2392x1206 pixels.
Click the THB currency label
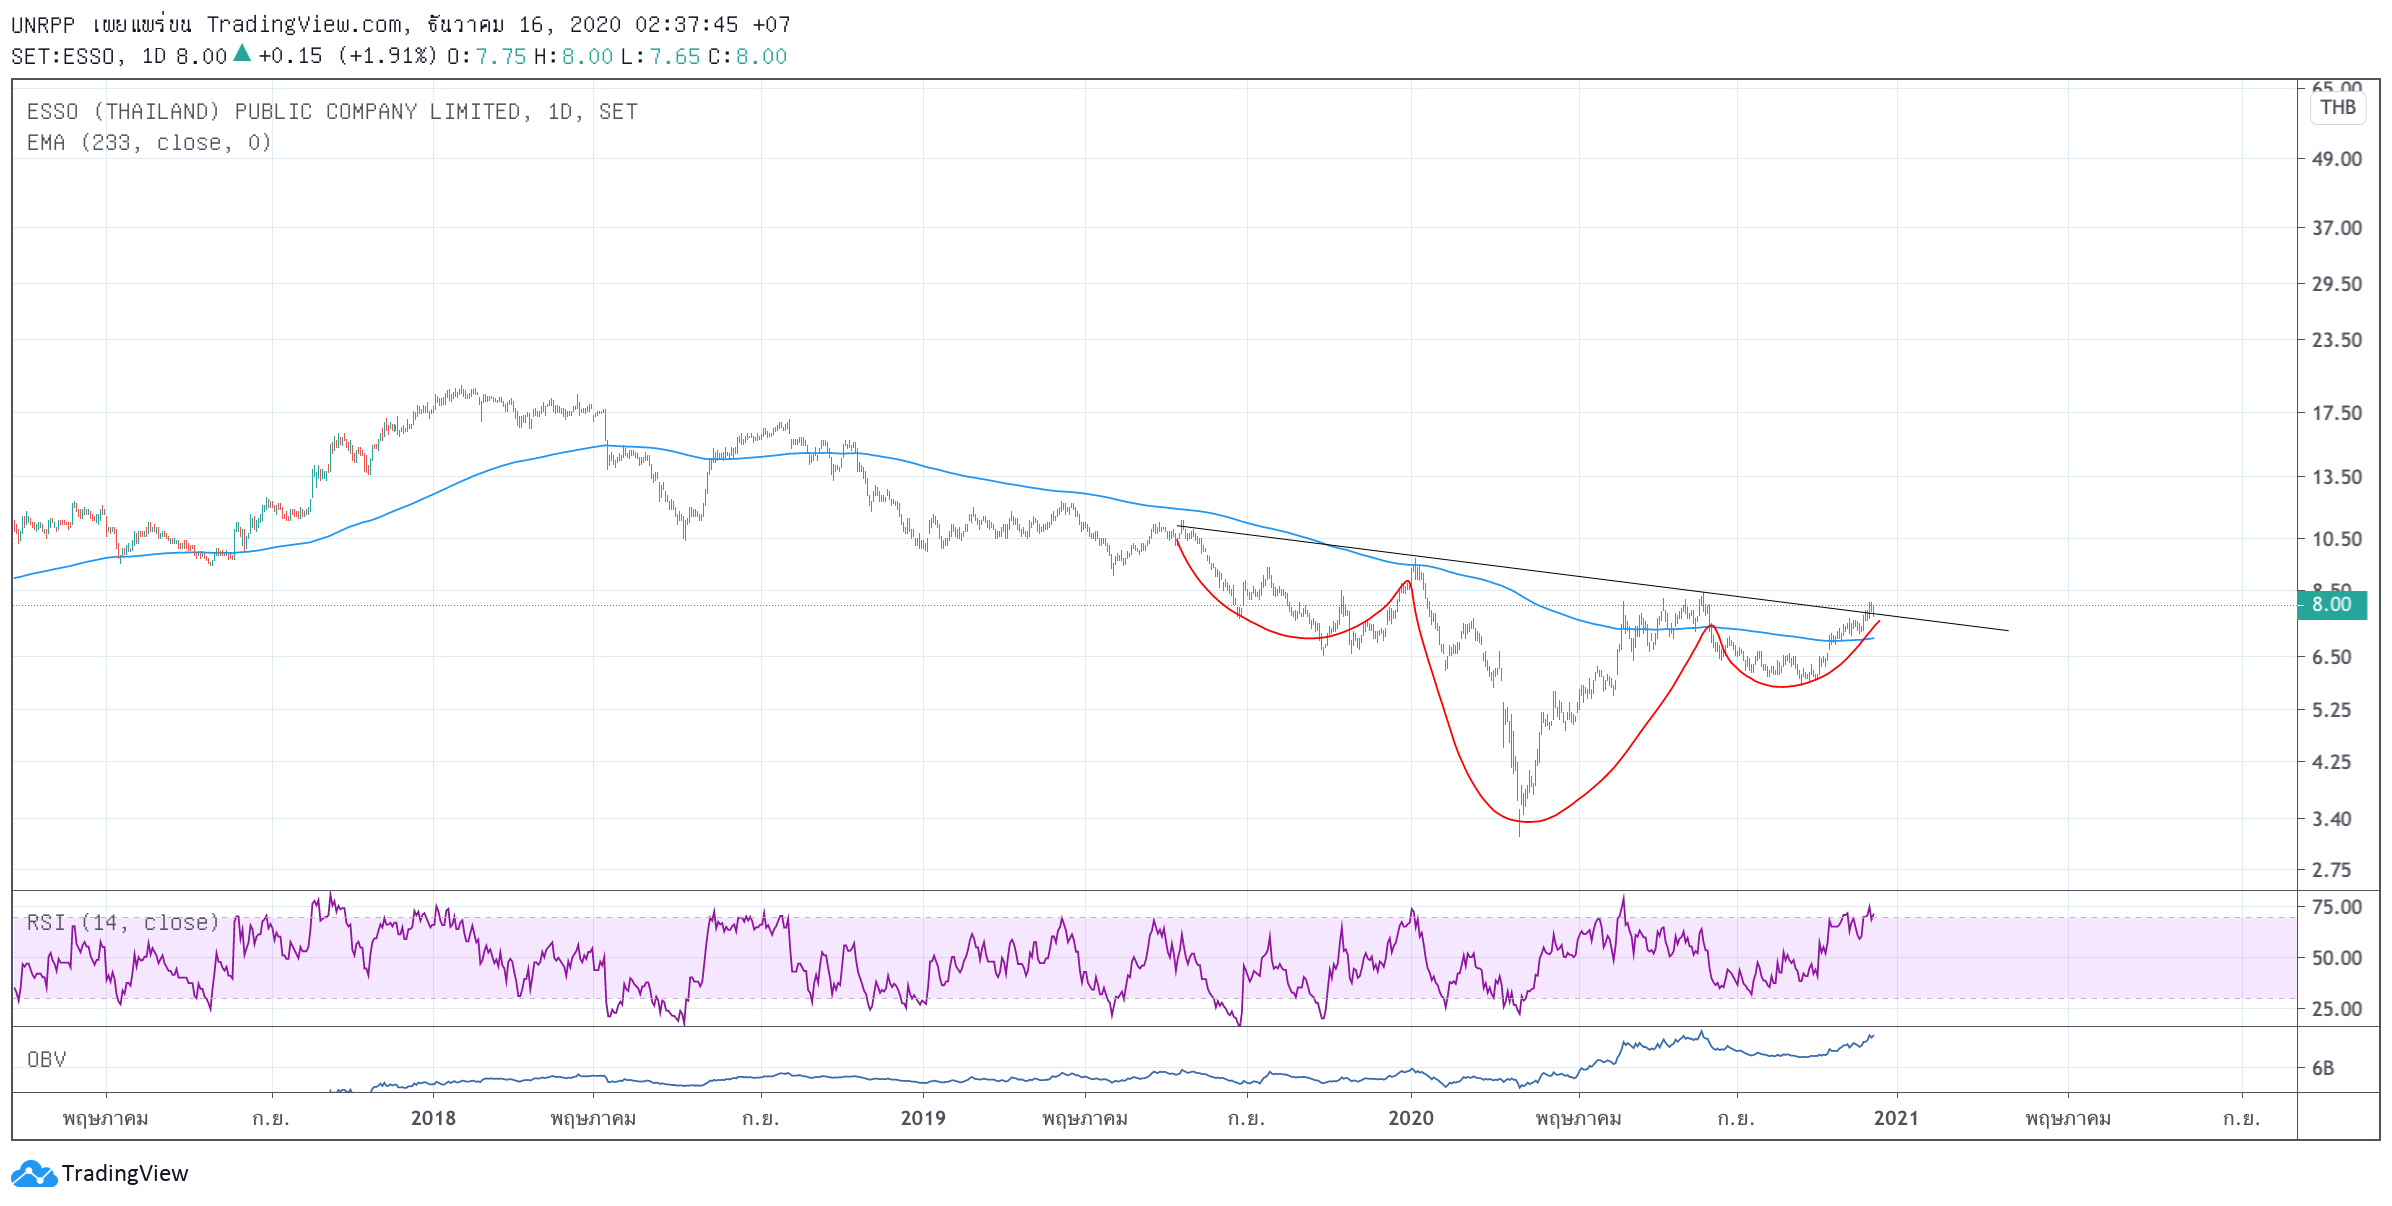[x=2338, y=107]
